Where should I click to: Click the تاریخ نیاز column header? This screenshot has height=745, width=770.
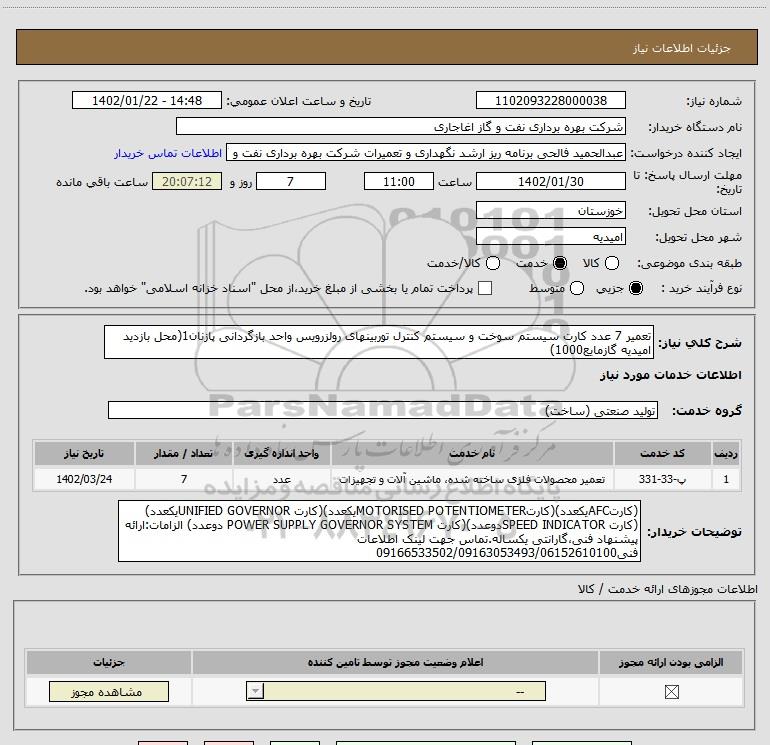pyautogui.click(x=84, y=453)
